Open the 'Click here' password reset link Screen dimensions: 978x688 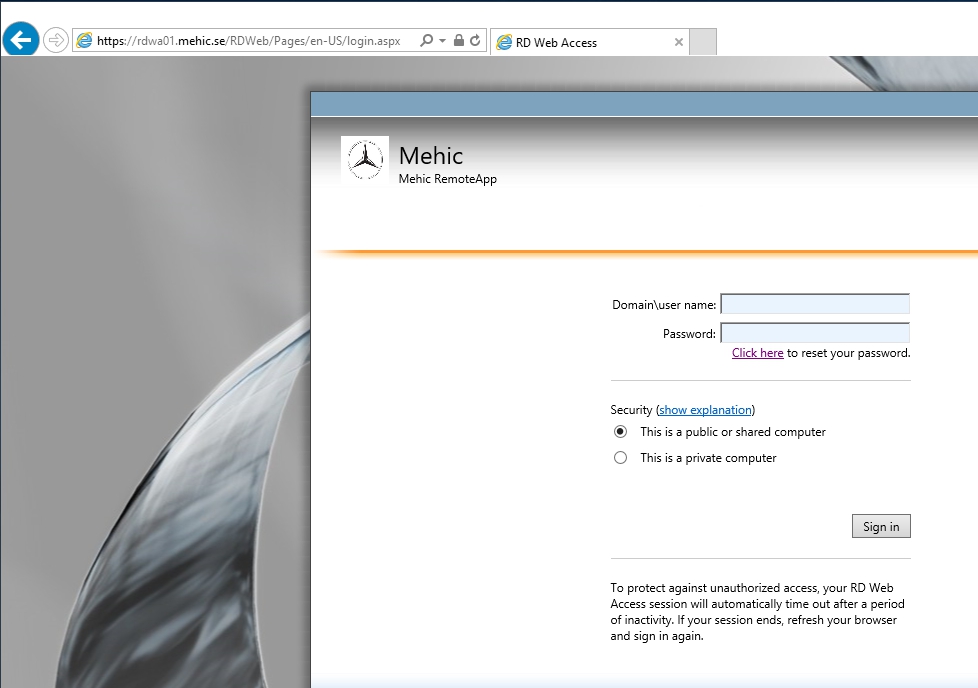point(757,353)
